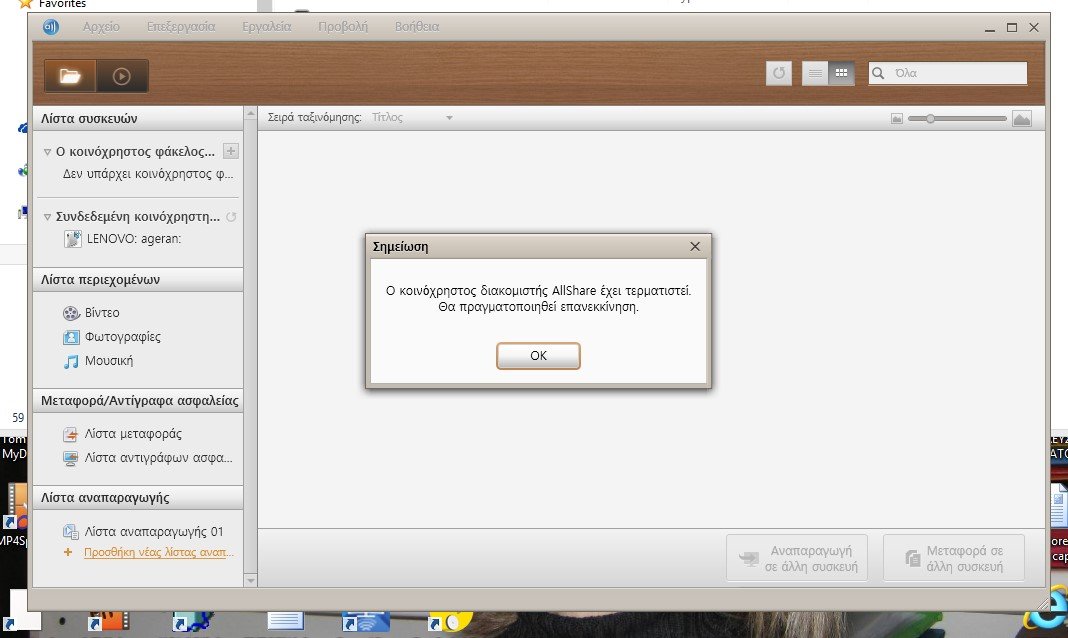Click scroll down arrow of sidebar scrollbar
1068x638 pixels.
pos(251,580)
